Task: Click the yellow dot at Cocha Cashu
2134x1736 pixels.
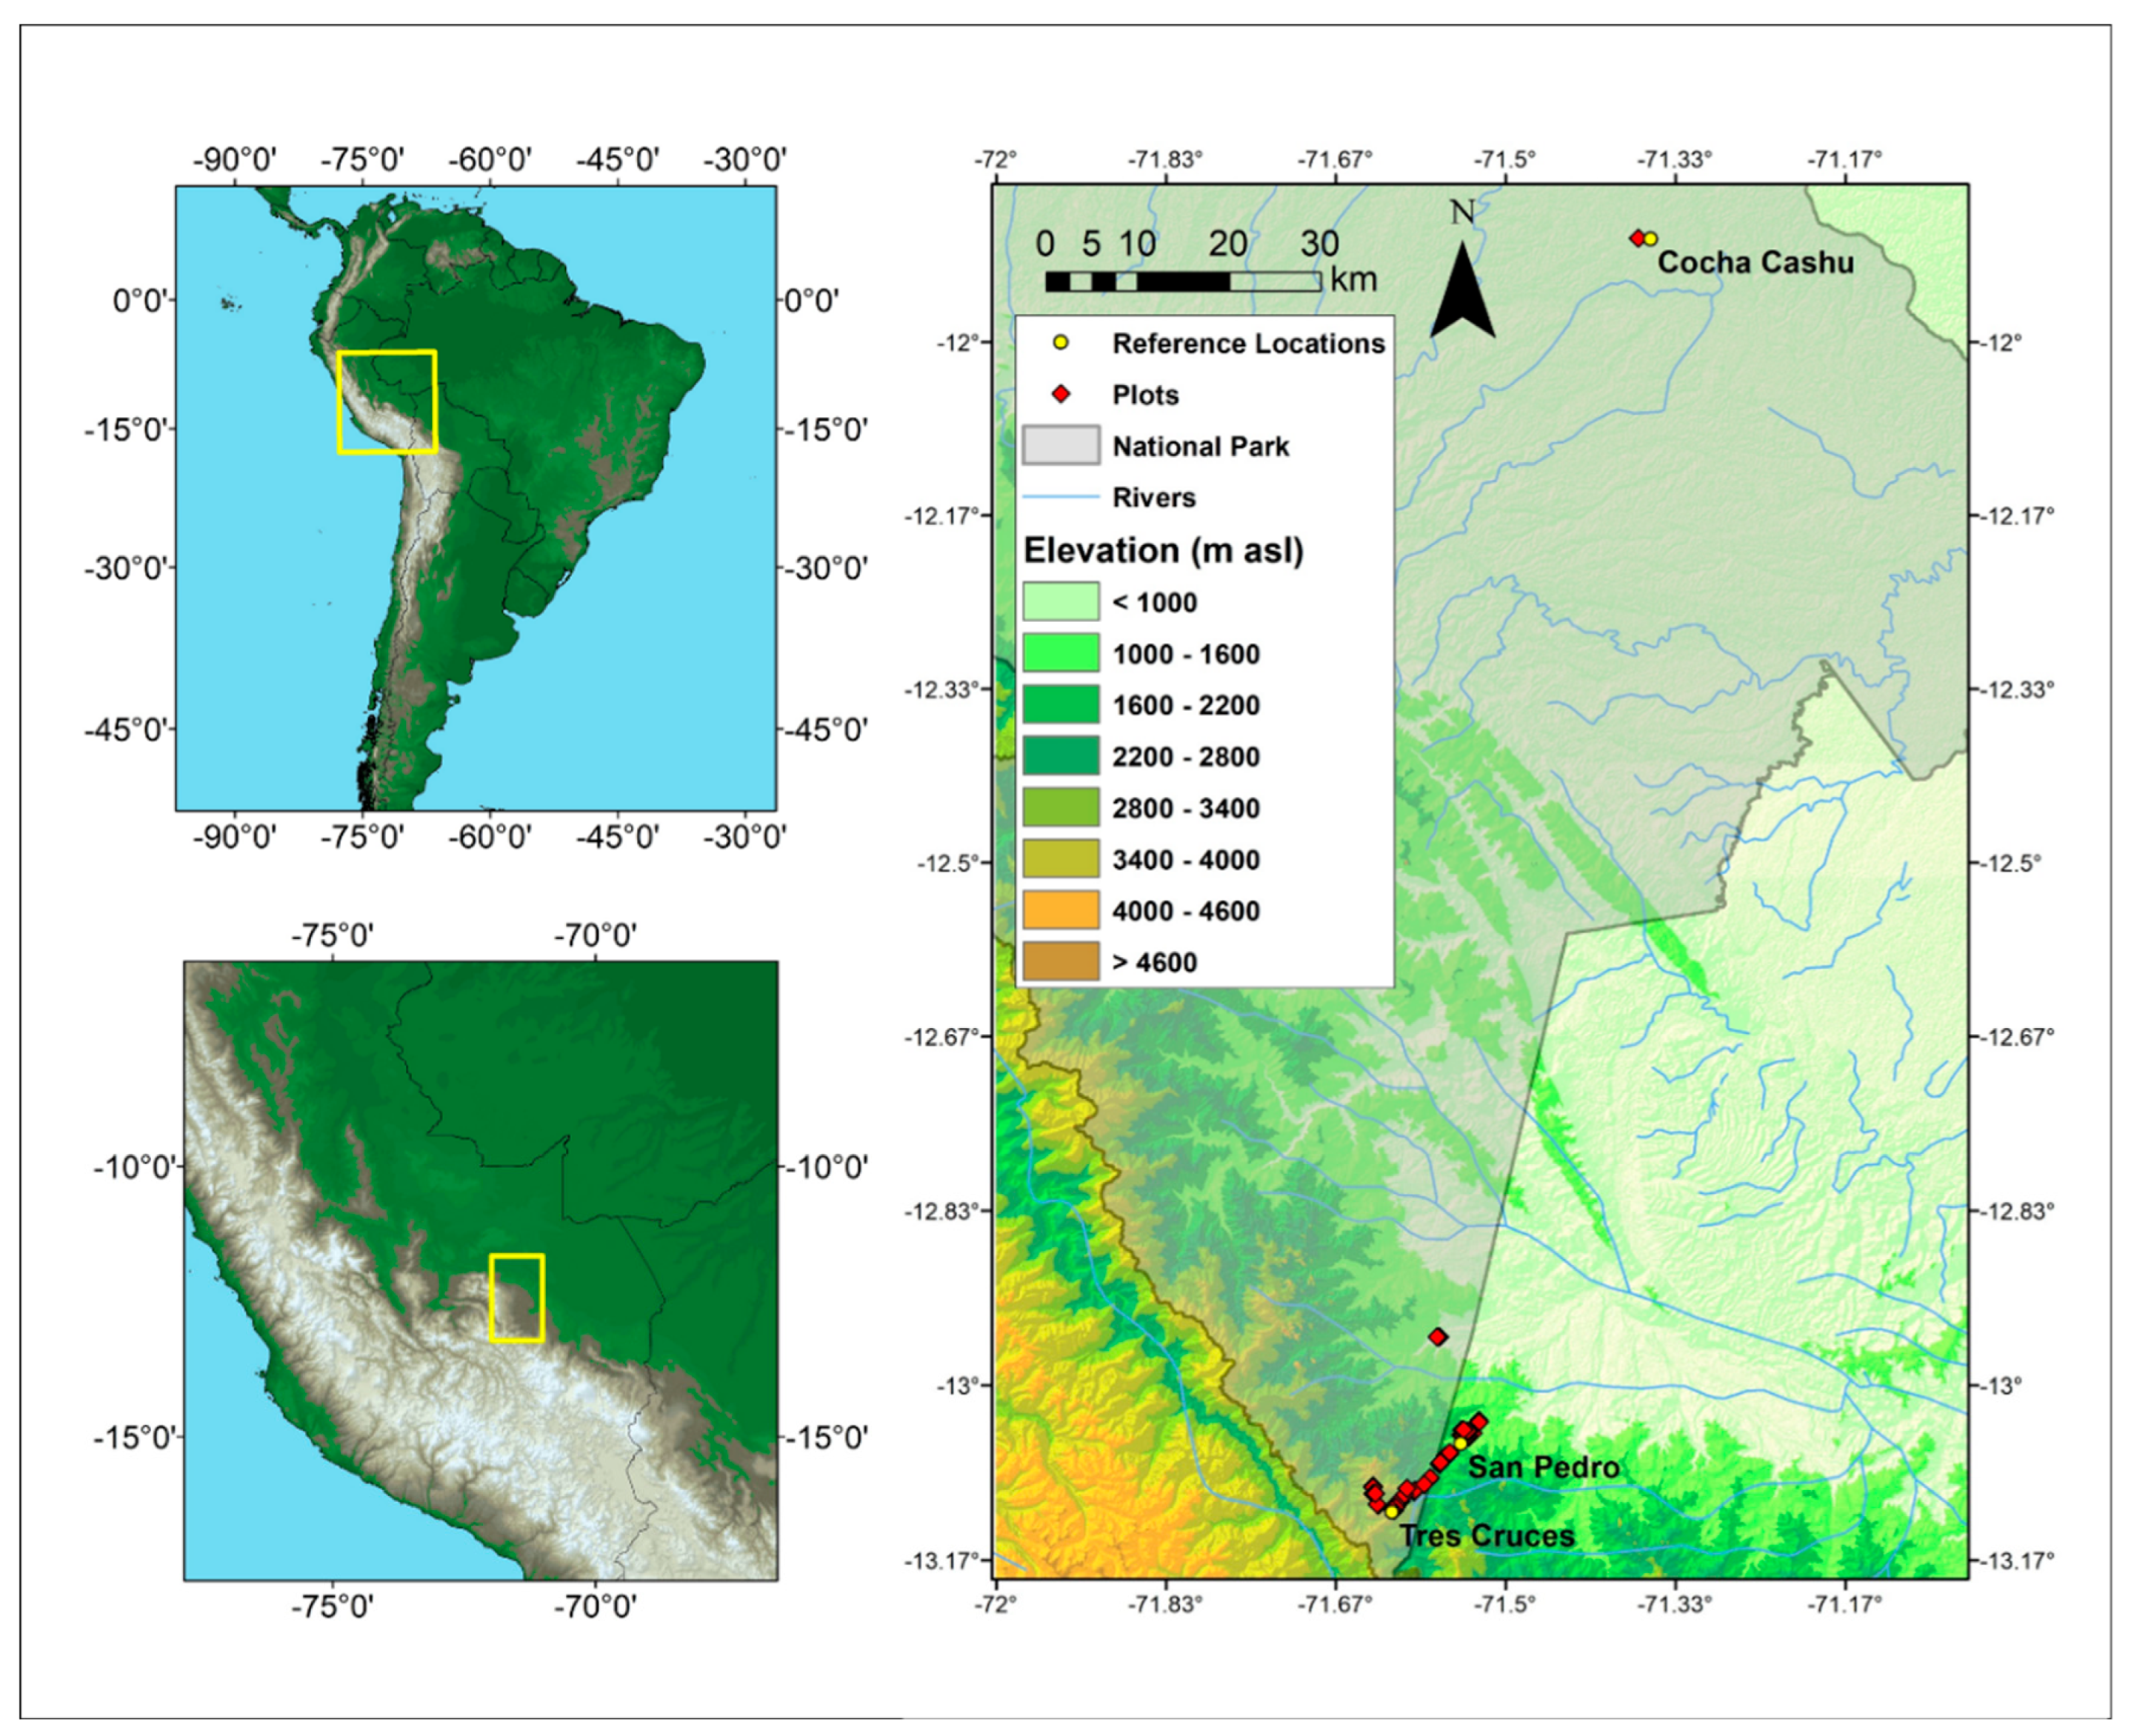Action: (x=1651, y=239)
